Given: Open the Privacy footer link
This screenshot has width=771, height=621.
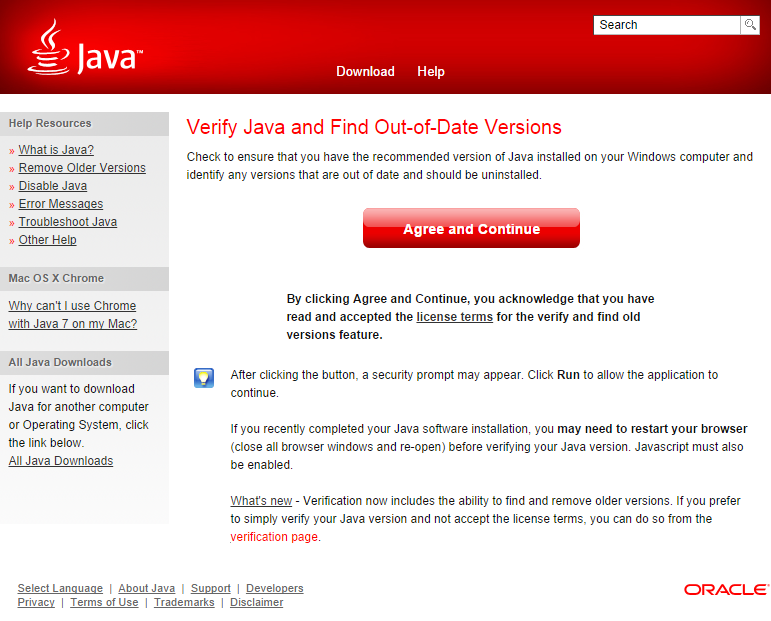Looking at the screenshot, I should (x=36, y=602).
